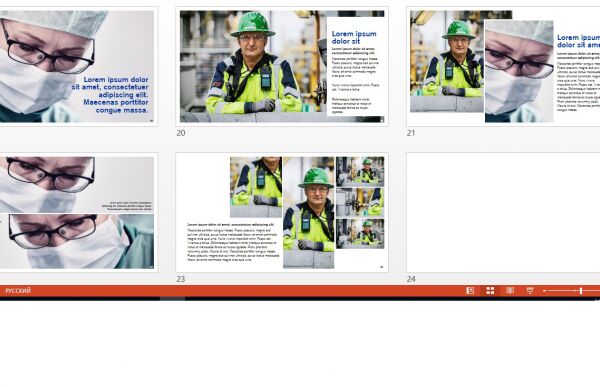
Task: Select Slide Sorter view icon
Action: pos(490,291)
